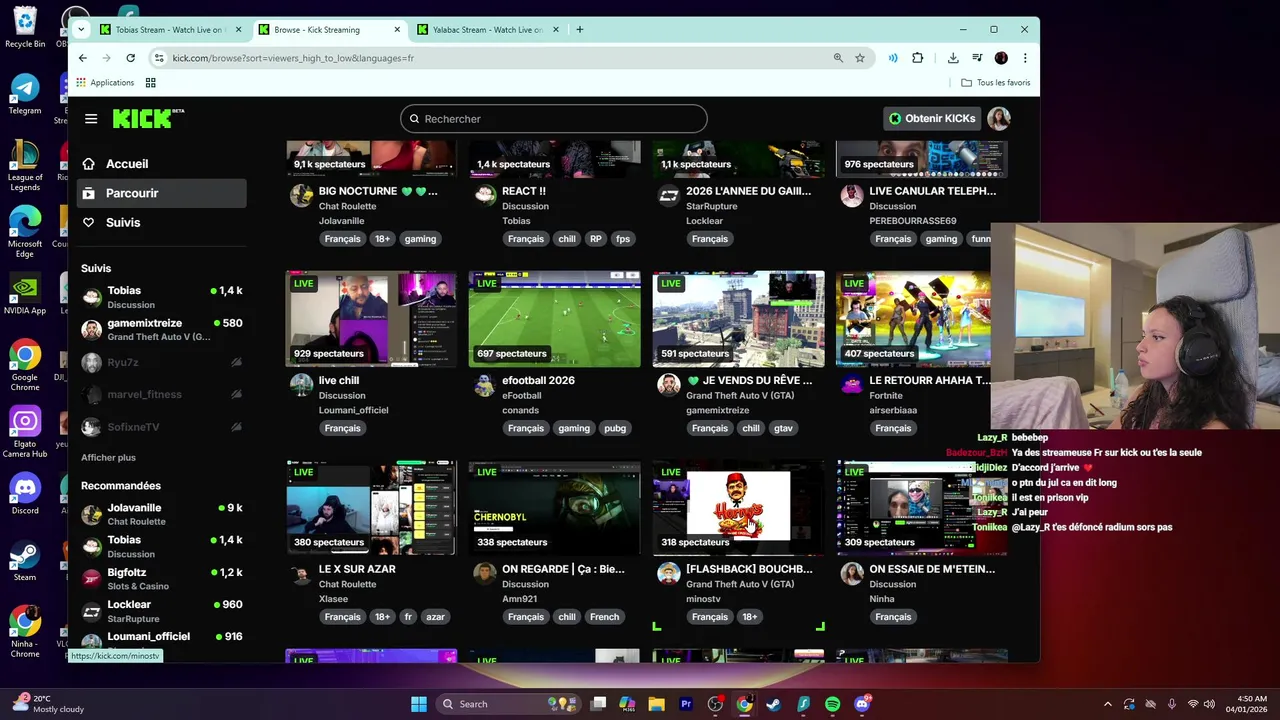The width and height of the screenshot is (1280, 720).
Task: Open StarRupture category under 2026 L'ANNEE
Action: [x=712, y=206]
